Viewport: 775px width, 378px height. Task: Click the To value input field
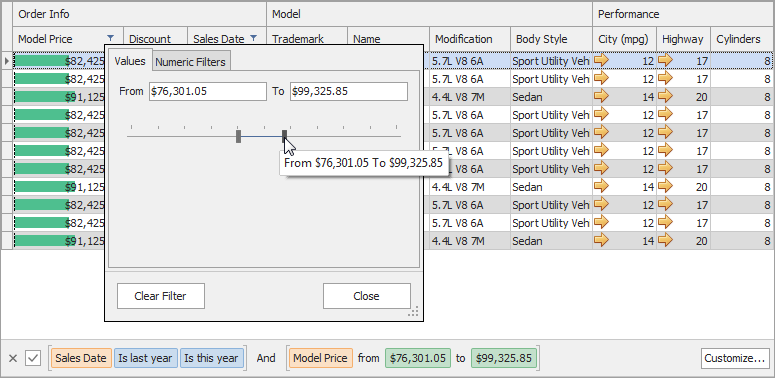(348, 91)
